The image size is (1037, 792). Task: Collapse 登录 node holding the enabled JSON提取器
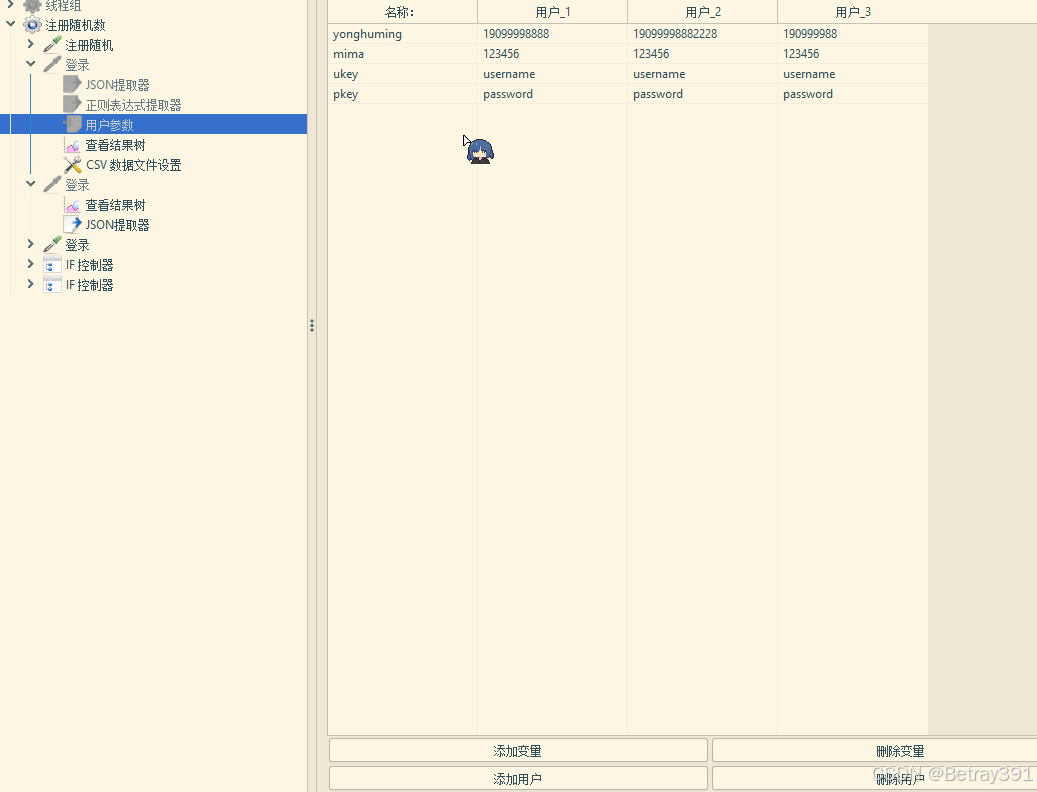[x=30, y=184]
